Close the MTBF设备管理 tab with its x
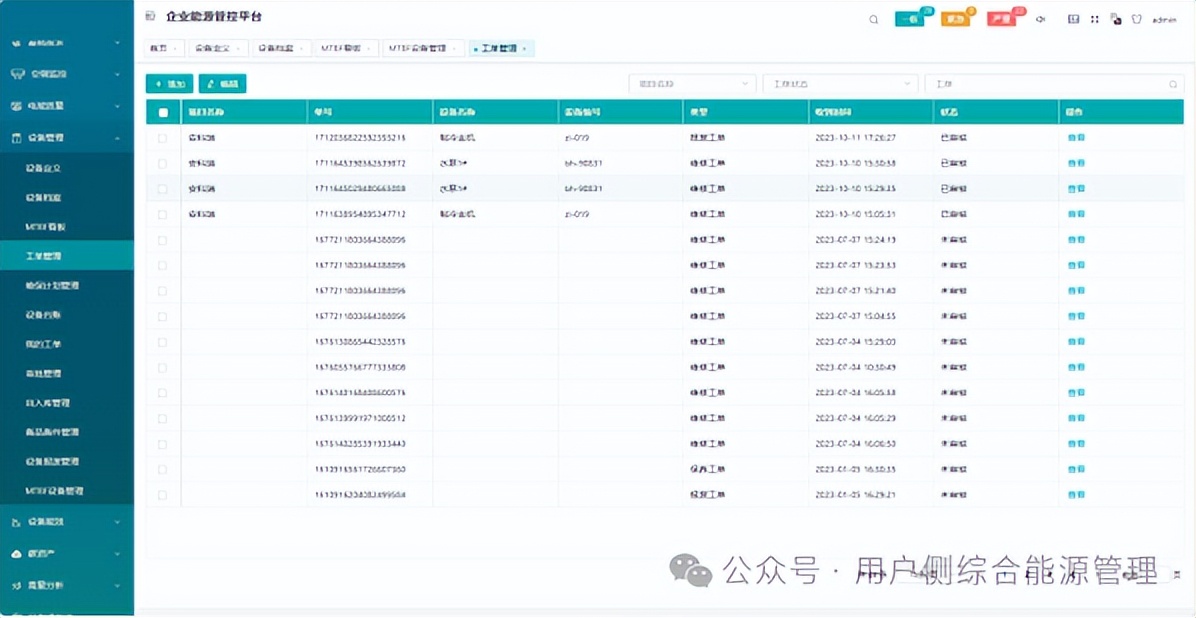The width and height of the screenshot is (1196, 618). click(454, 48)
